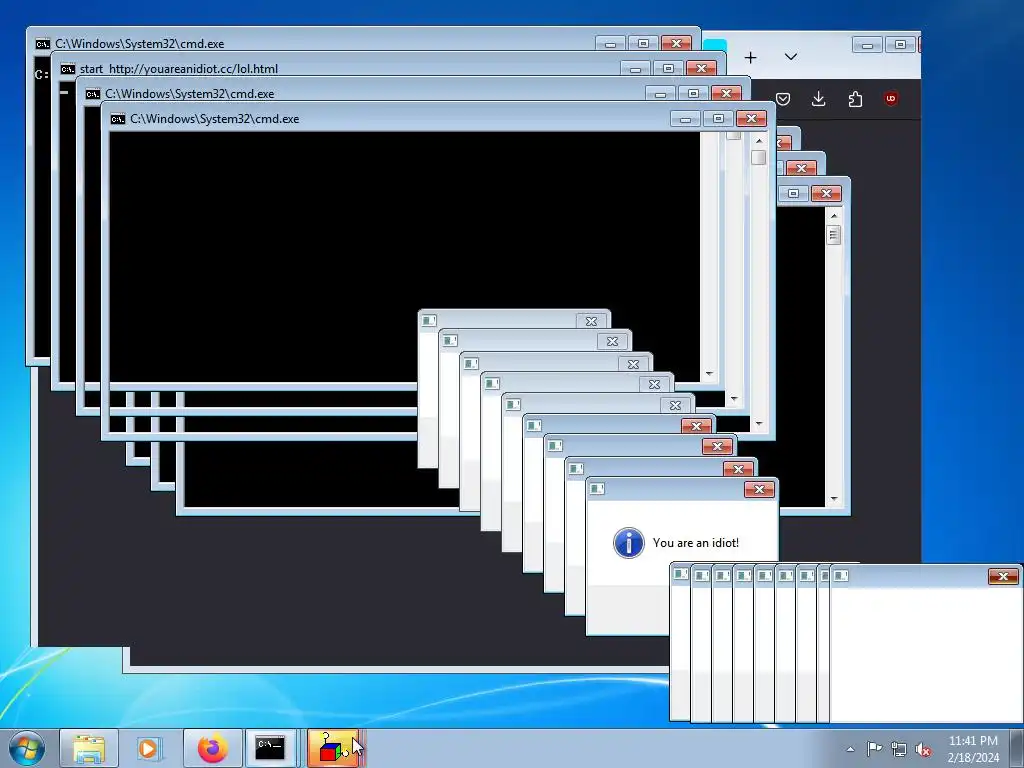Screen dimensions: 1024x768
Task: Close the 'start http://youareanidiot.cc/lol.html' window
Action: (701, 69)
